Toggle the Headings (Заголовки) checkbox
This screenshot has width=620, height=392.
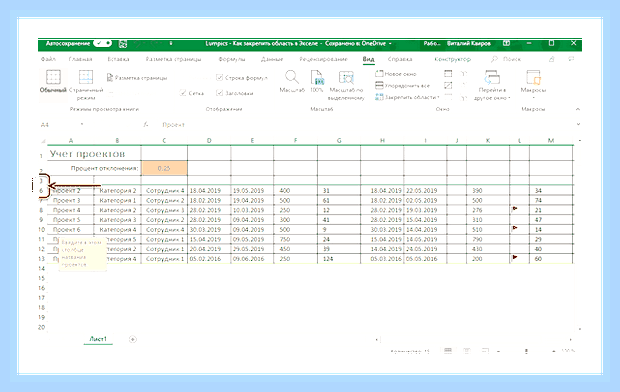219,93
